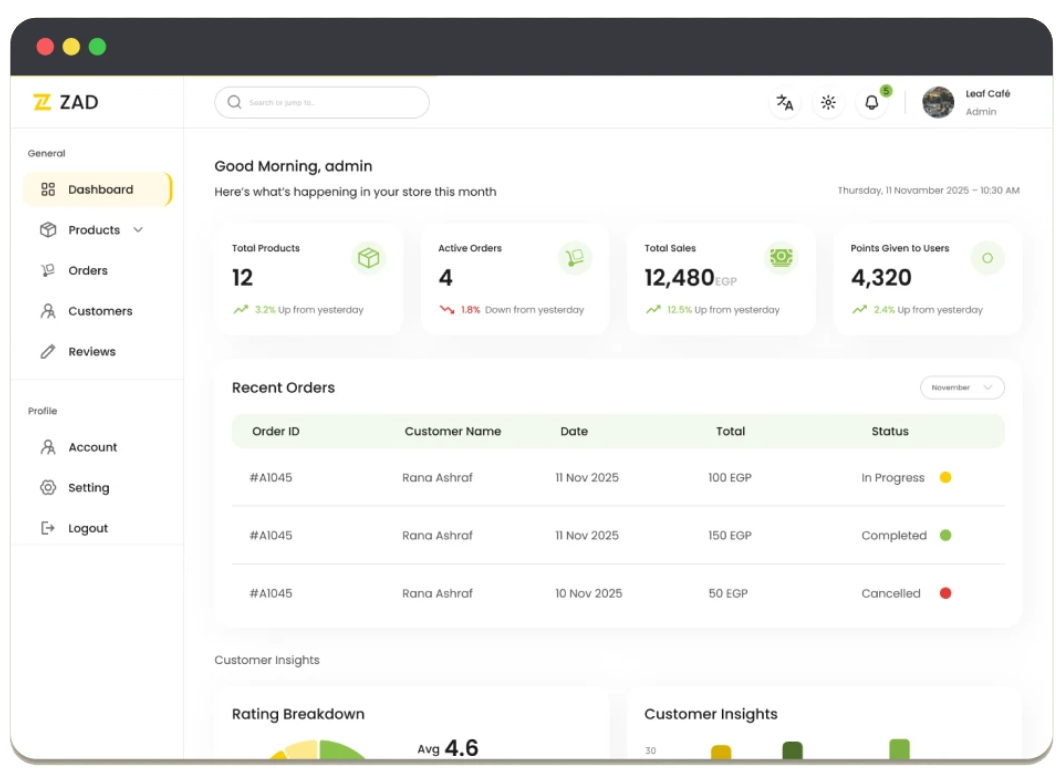Viewport: 1060px width, 778px height.
Task: Click the Points Given circle icon
Action: (x=987, y=258)
